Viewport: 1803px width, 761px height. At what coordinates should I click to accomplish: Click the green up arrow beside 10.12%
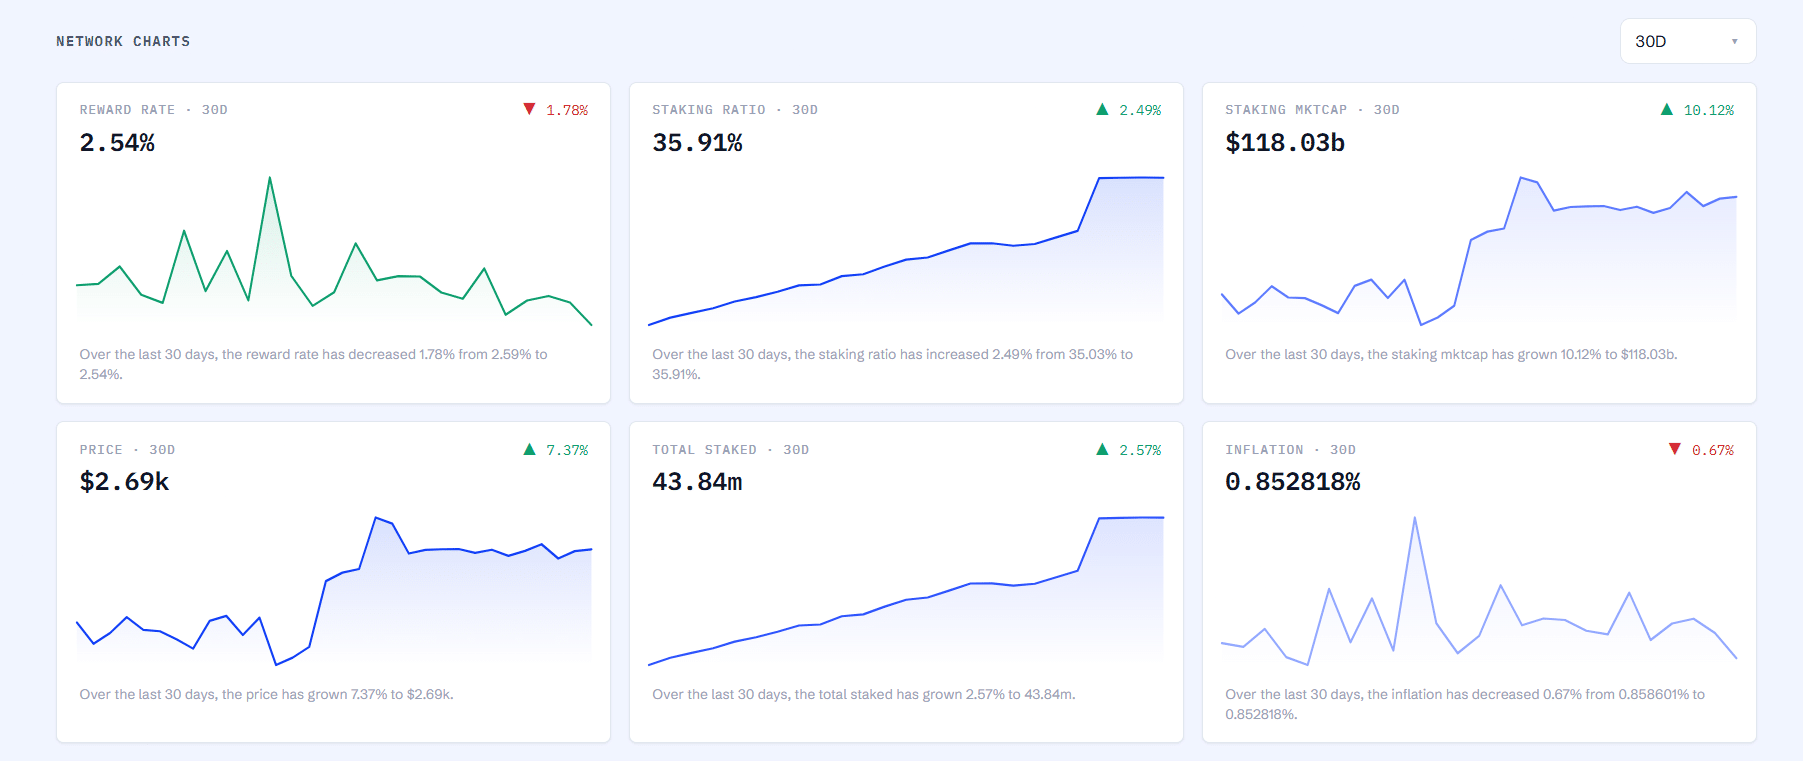coord(1667,109)
